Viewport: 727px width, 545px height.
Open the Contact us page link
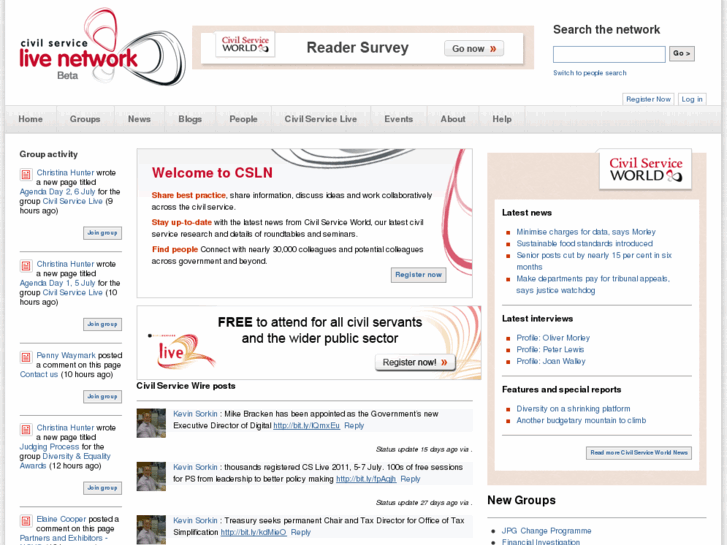click(38, 374)
